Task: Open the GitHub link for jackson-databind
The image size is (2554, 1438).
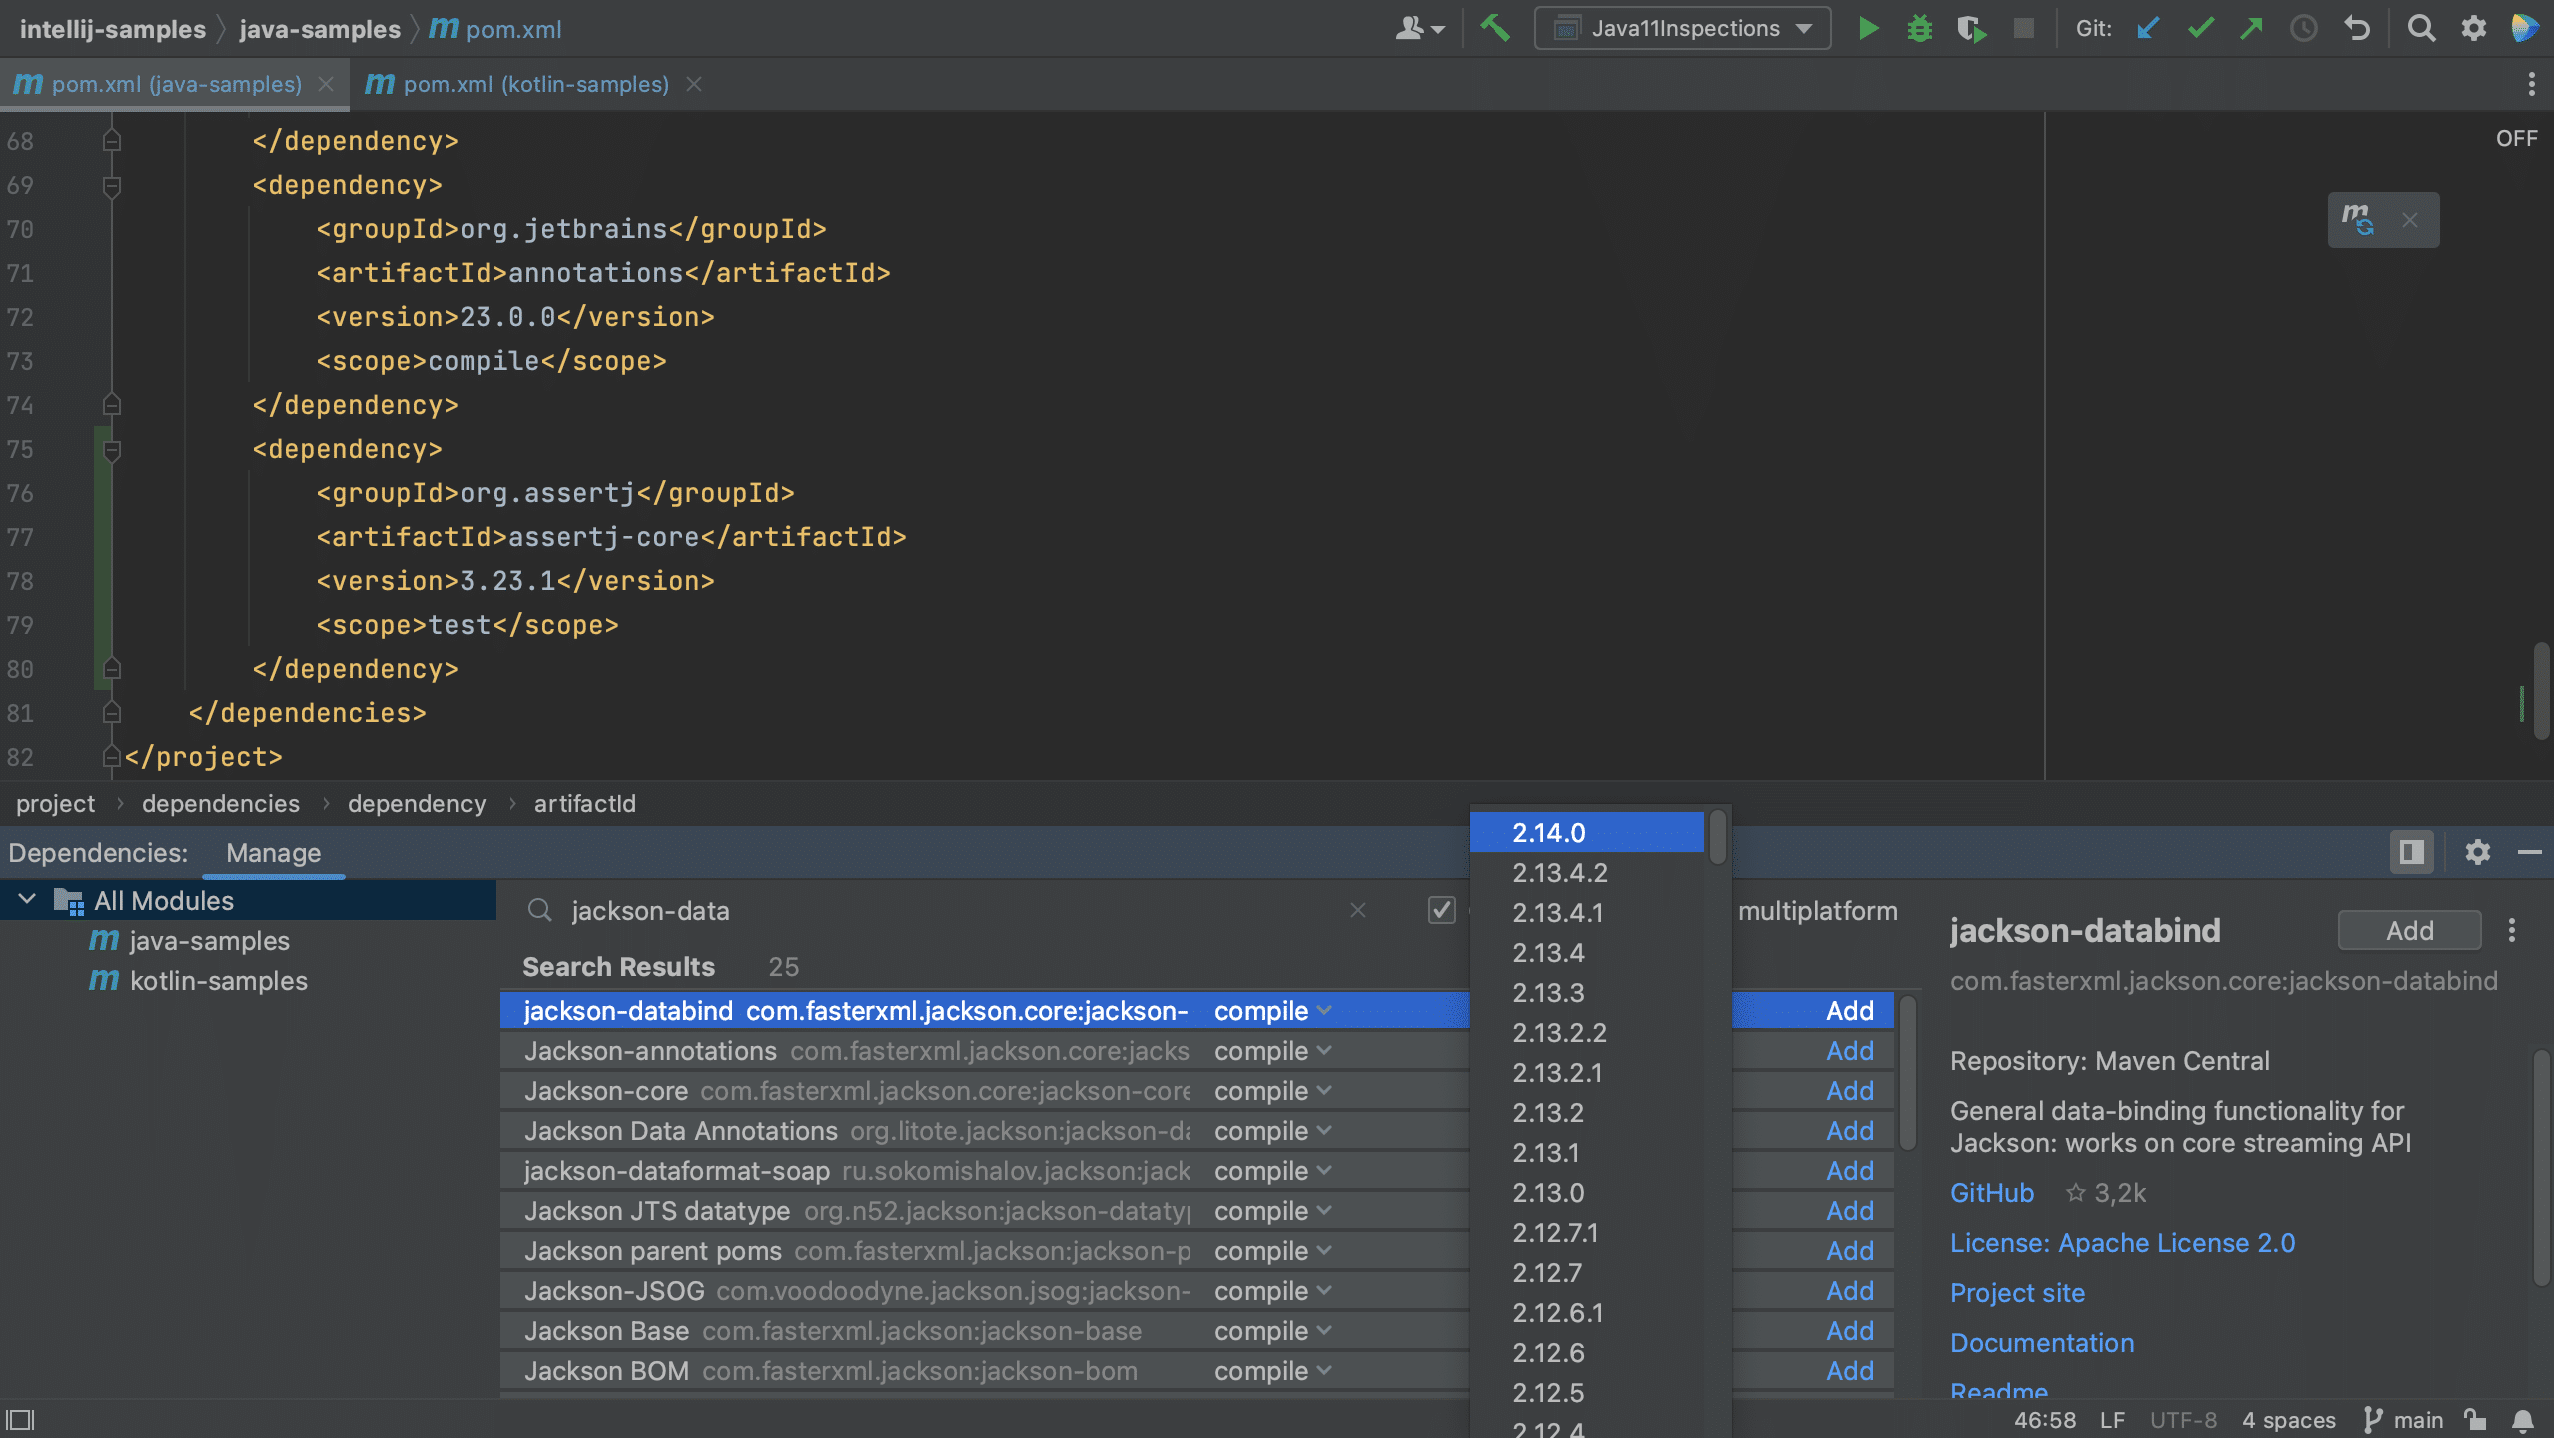Action: click(x=1991, y=1192)
